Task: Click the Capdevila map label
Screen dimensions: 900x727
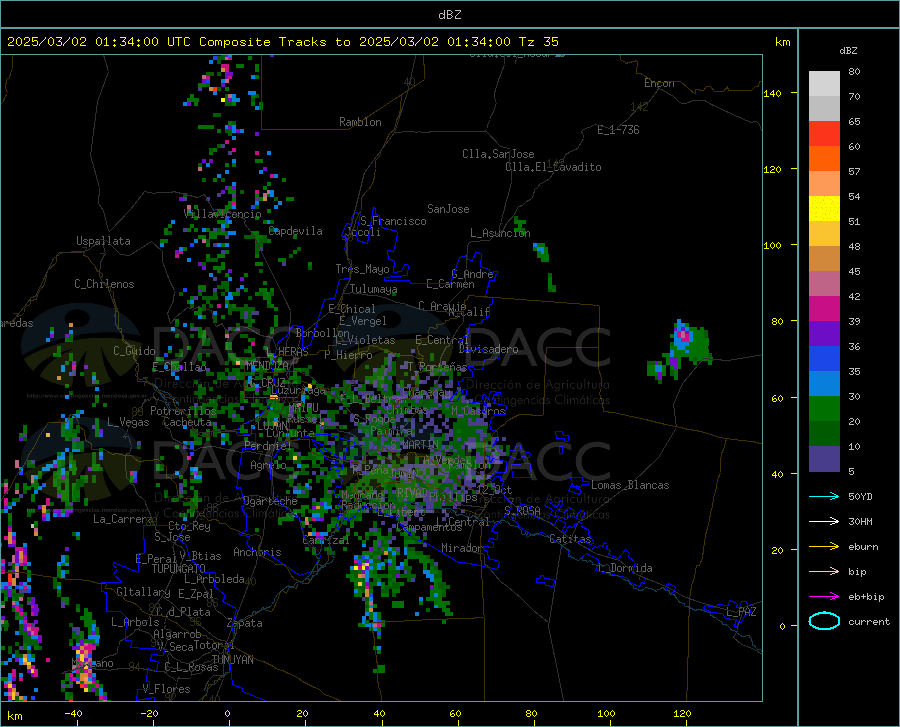Action: (x=295, y=231)
